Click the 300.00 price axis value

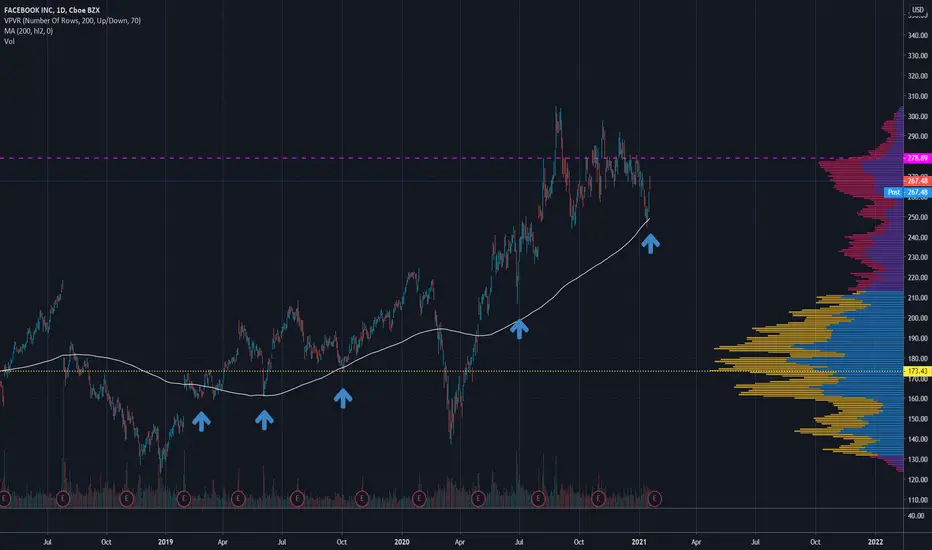pyautogui.click(x=918, y=116)
